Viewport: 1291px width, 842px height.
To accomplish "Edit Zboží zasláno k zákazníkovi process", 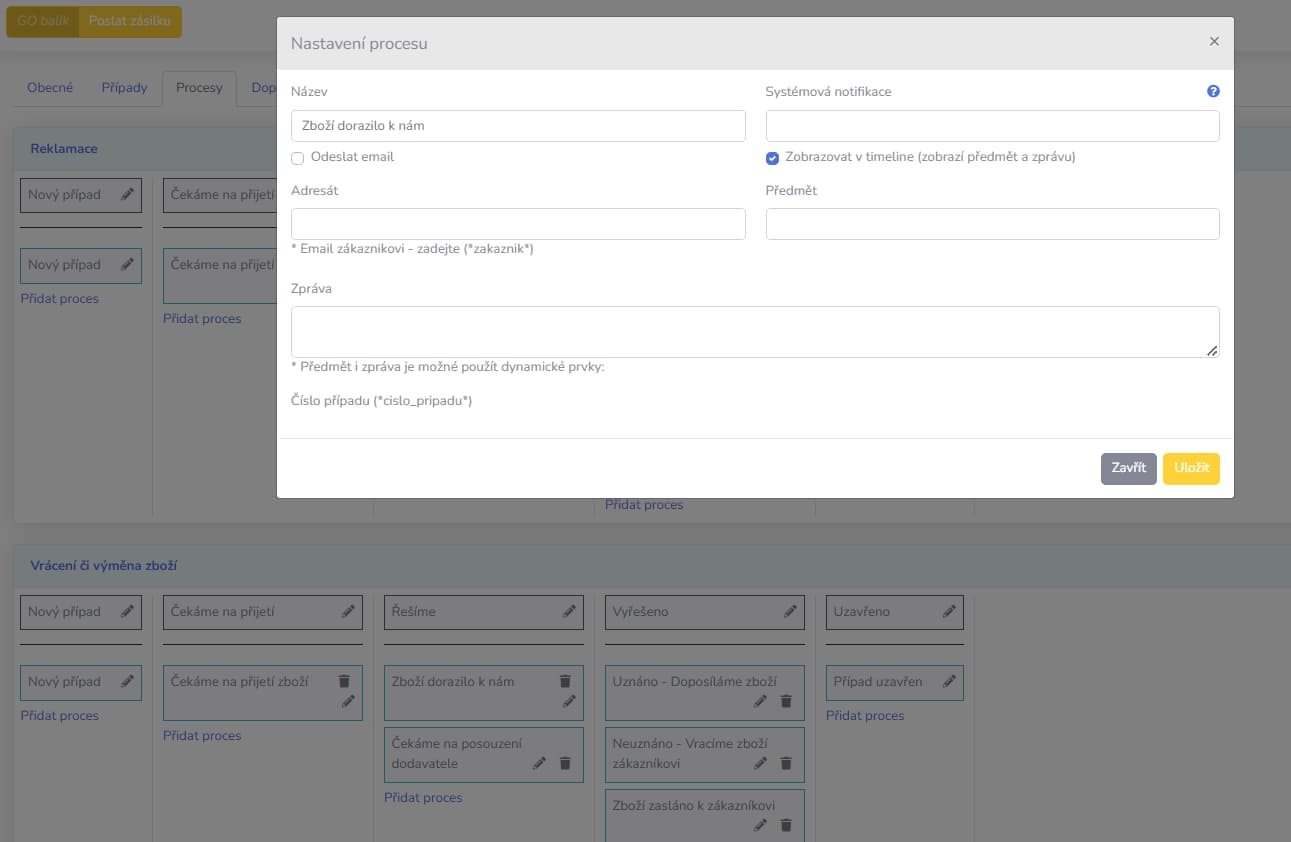I will tap(760, 825).
